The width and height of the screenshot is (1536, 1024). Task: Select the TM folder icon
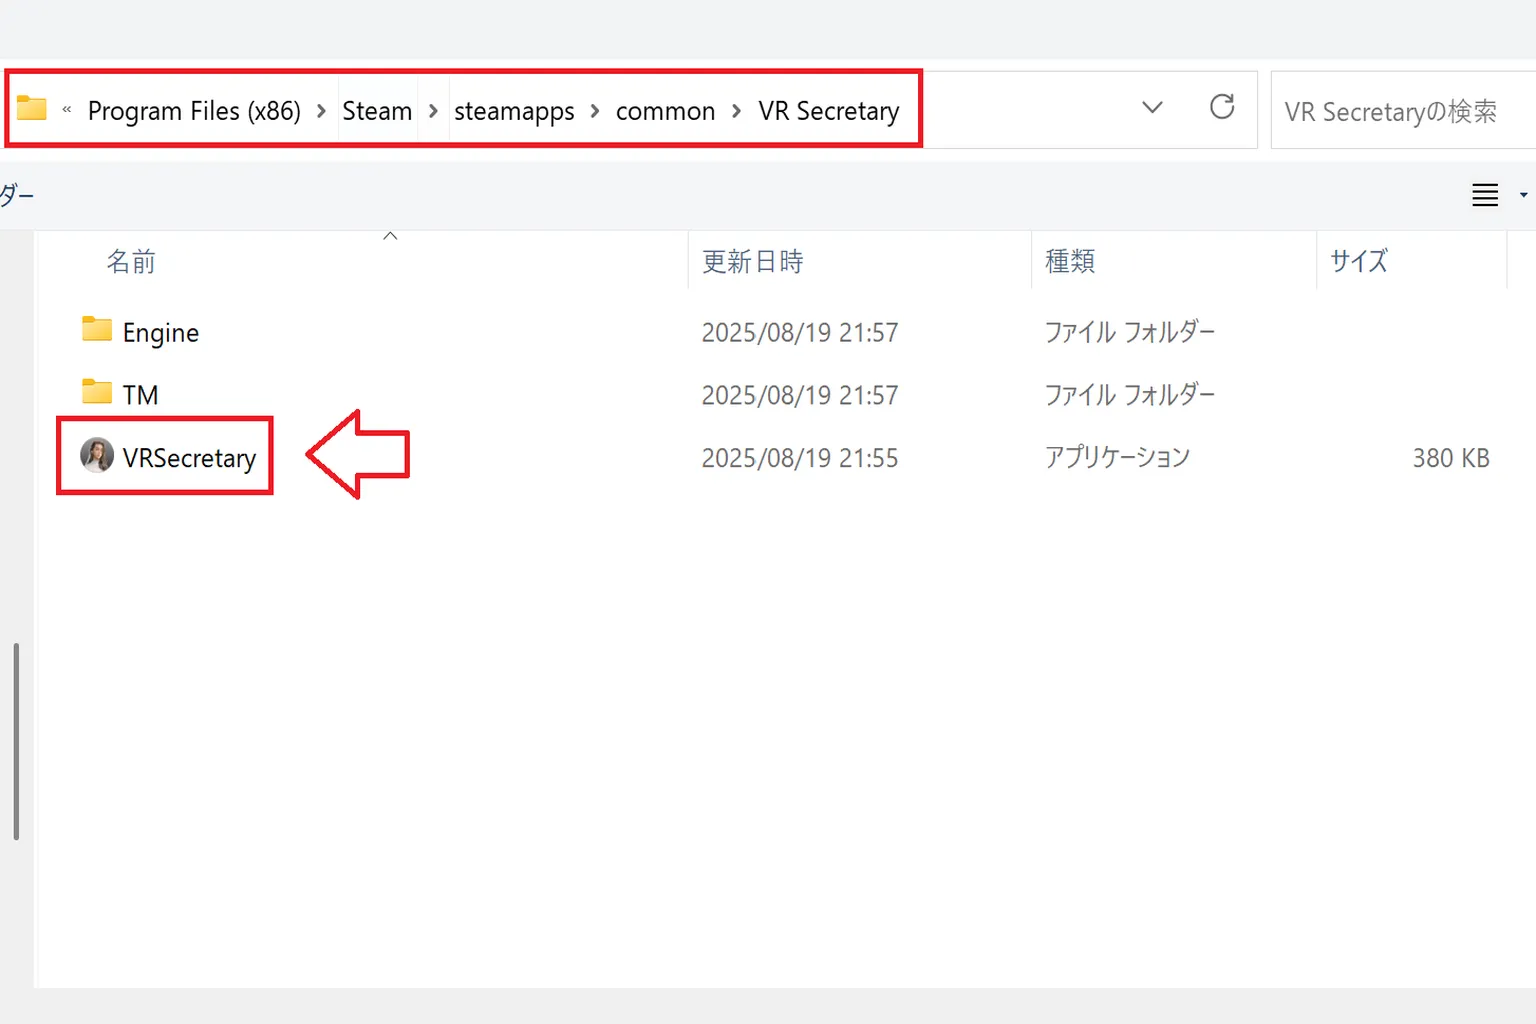pyautogui.click(x=97, y=391)
